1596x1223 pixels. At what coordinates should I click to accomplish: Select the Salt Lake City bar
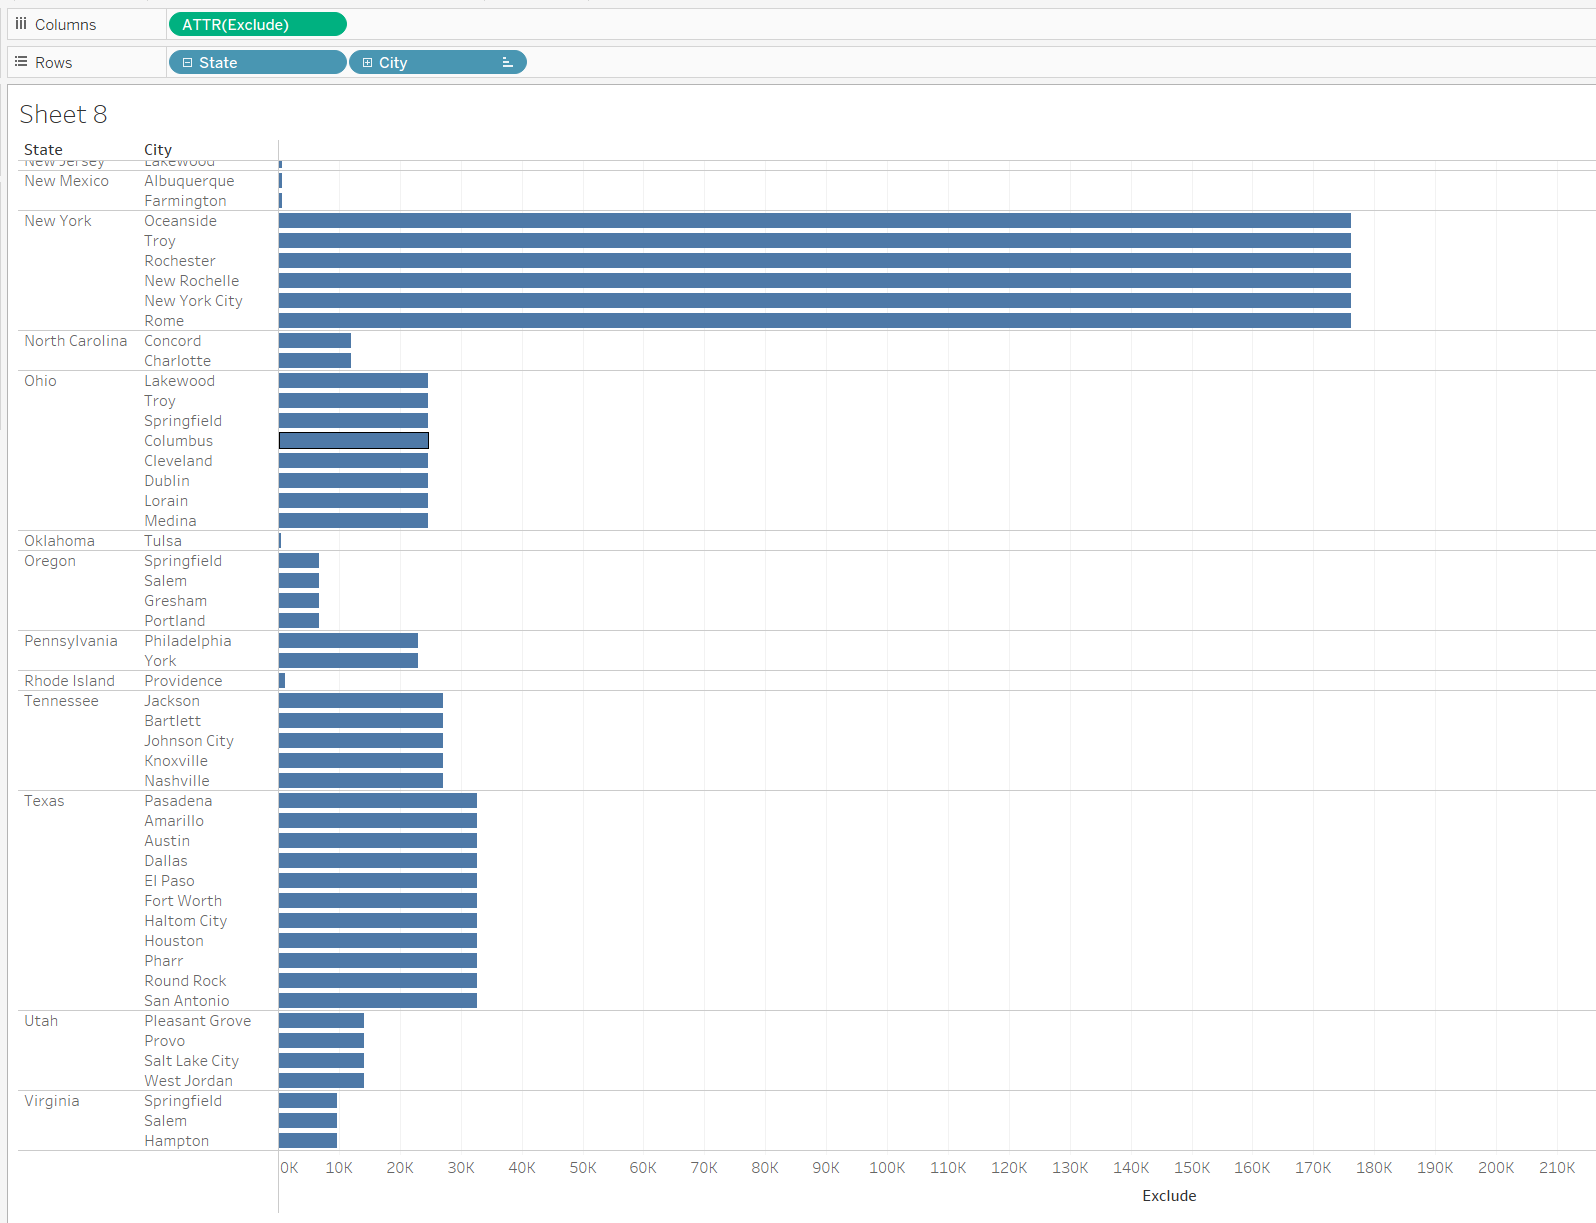click(x=321, y=1061)
